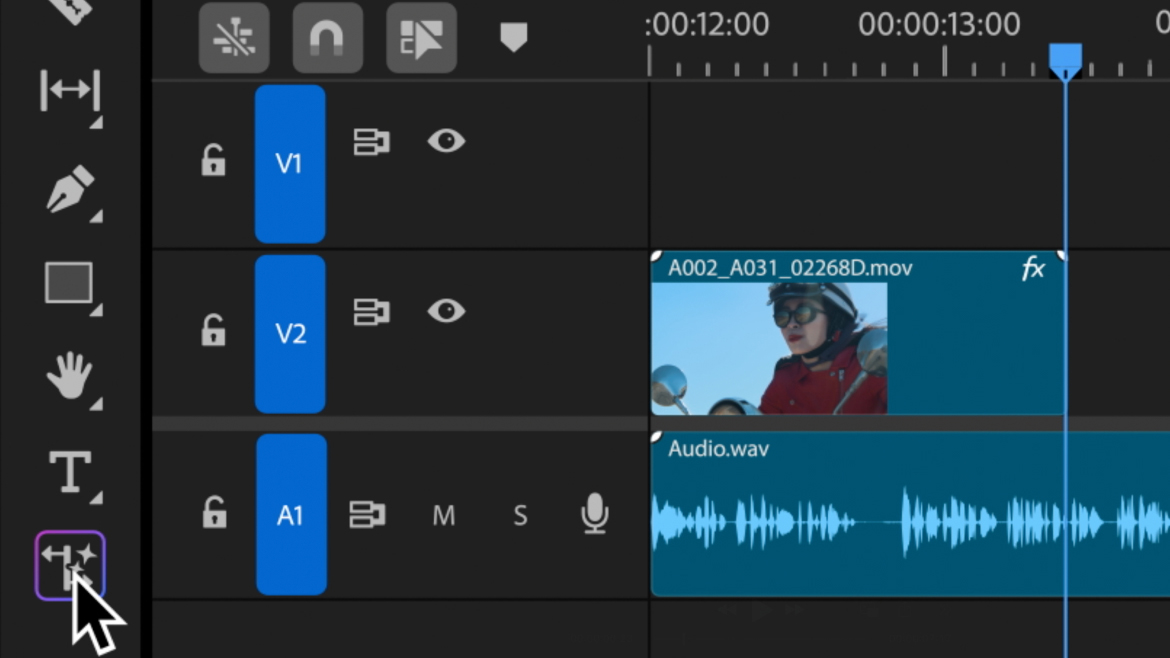This screenshot has height=658, width=1170.
Task: Toggle Snap magnet in timeline
Action: (327, 39)
